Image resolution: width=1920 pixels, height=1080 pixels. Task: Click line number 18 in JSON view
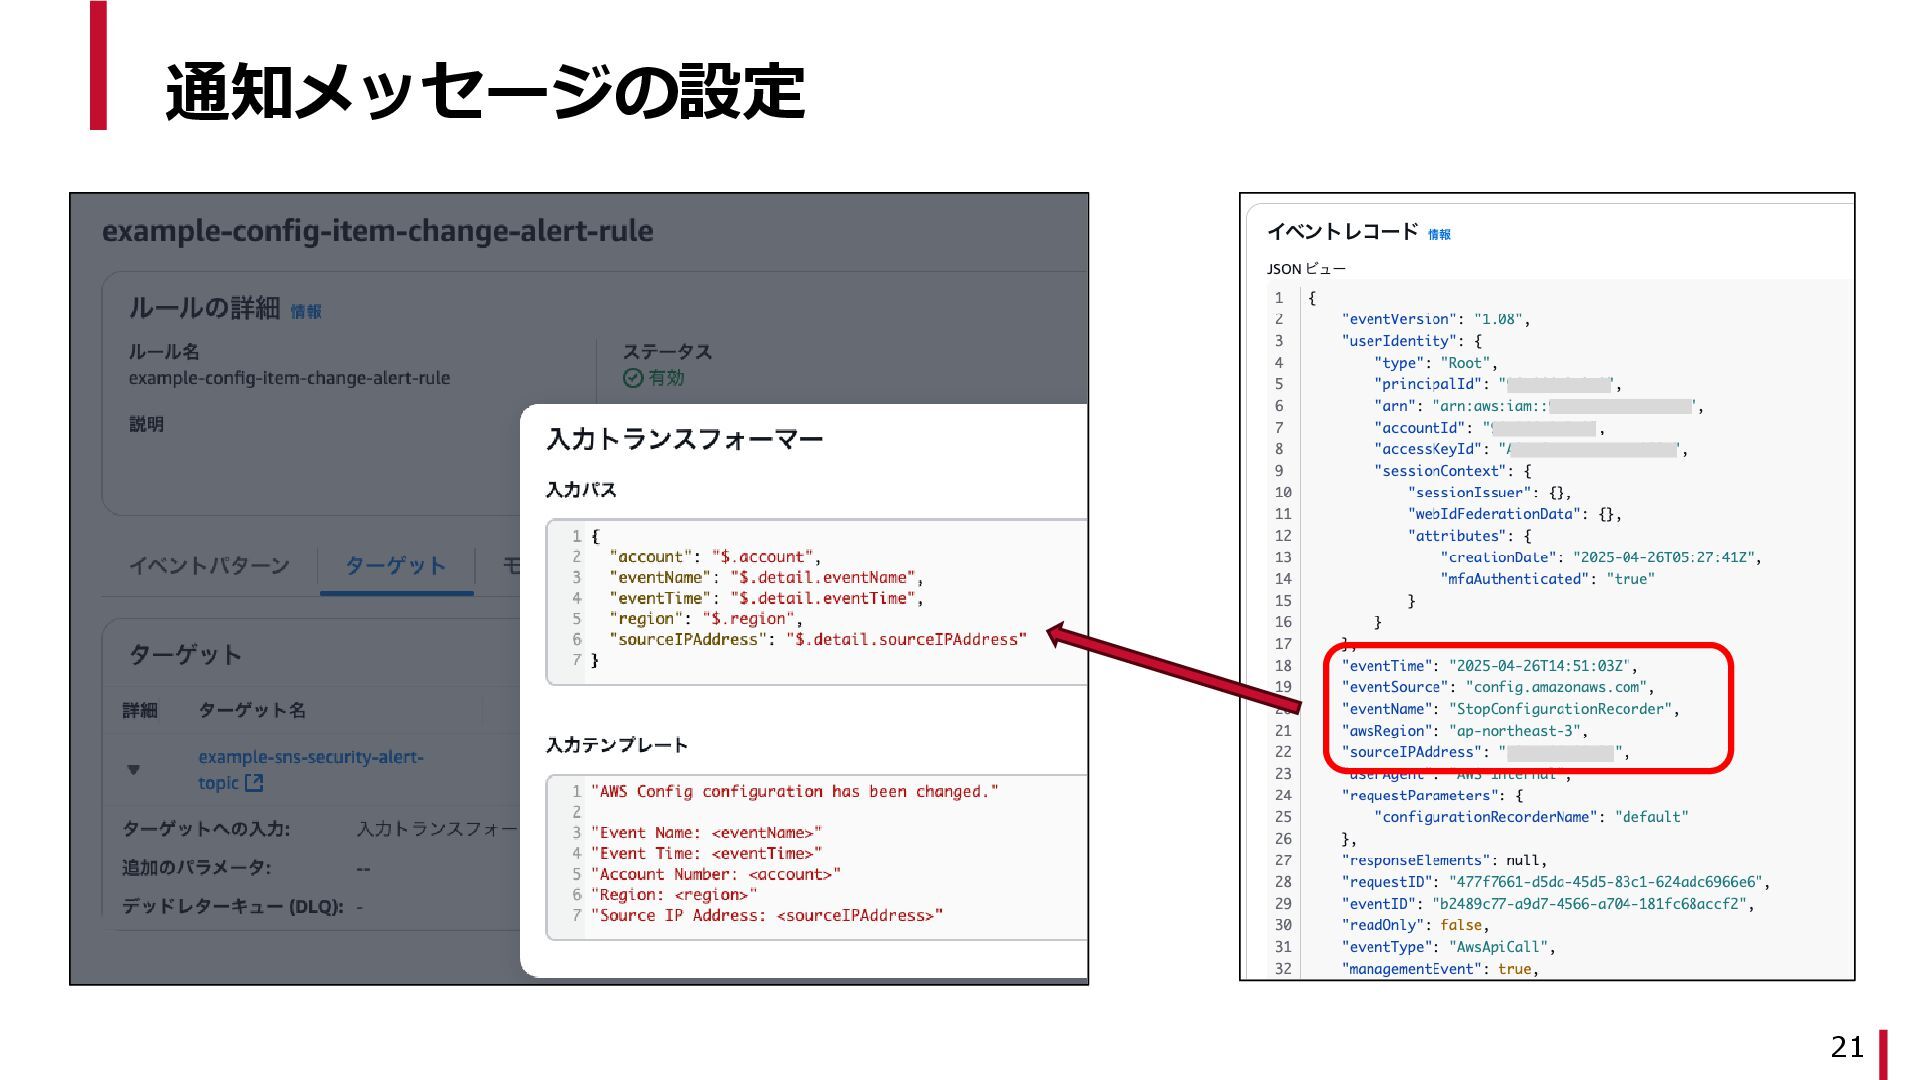[1282, 666]
